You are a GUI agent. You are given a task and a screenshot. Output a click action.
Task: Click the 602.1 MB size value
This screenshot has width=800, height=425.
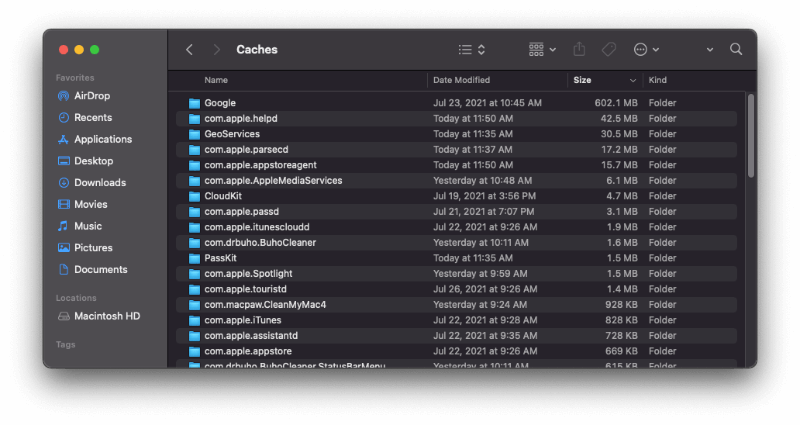[x=616, y=103]
